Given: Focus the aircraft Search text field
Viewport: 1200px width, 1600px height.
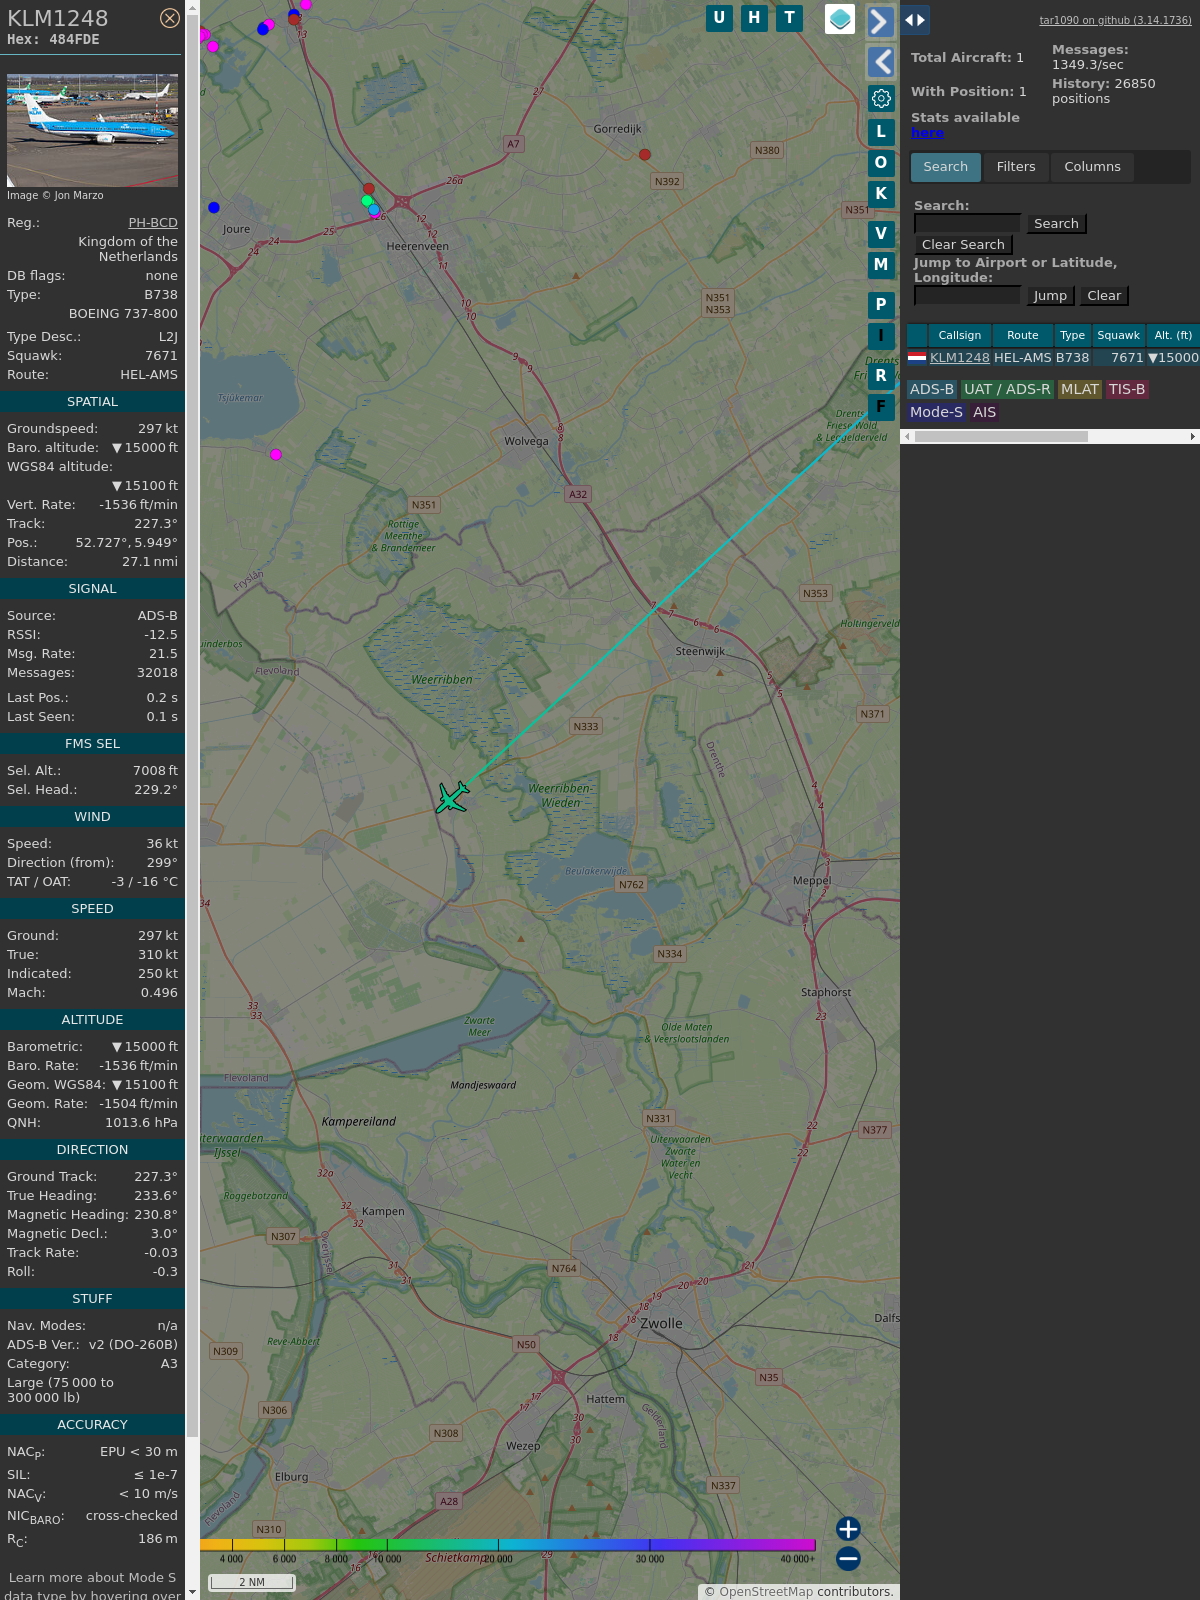Looking at the screenshot, I should tap(967, 223).
